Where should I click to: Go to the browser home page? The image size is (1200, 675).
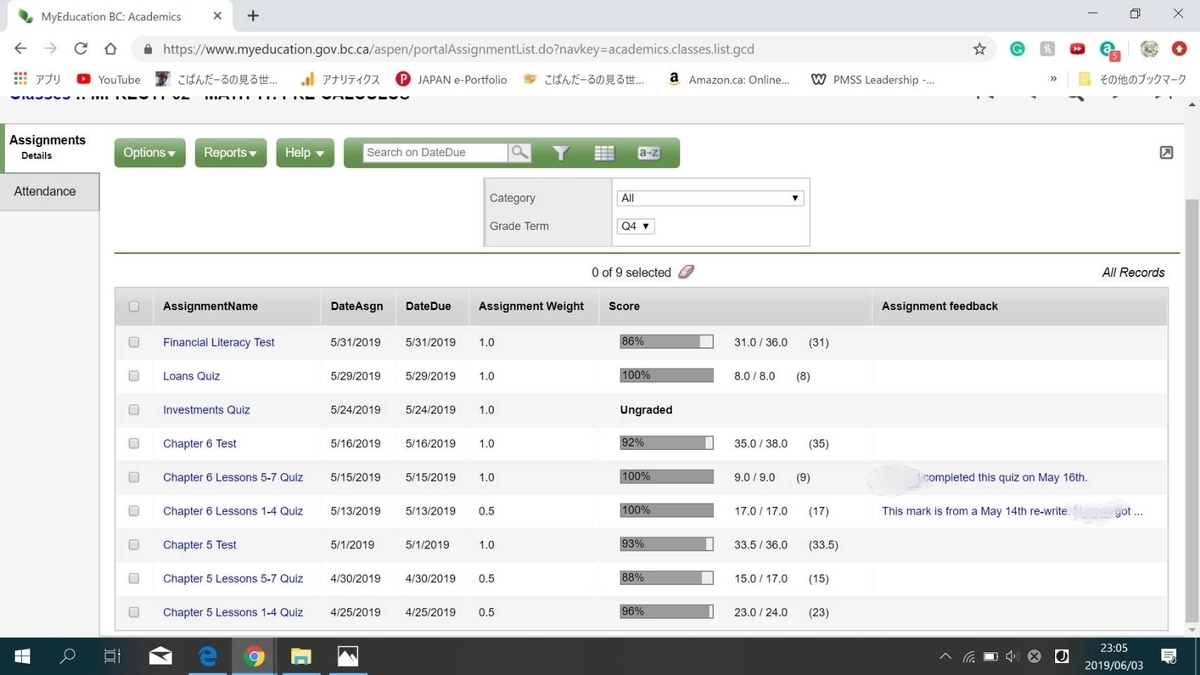click(x=111, y=48)
